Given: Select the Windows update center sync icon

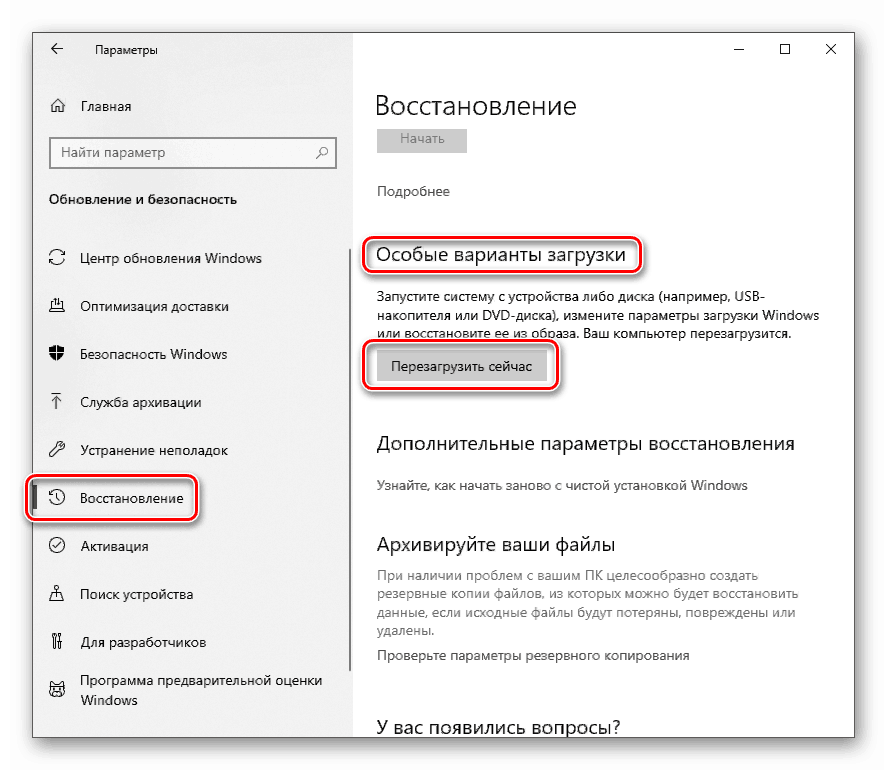Looking at the screenshot, I should (x=57, y=258).
